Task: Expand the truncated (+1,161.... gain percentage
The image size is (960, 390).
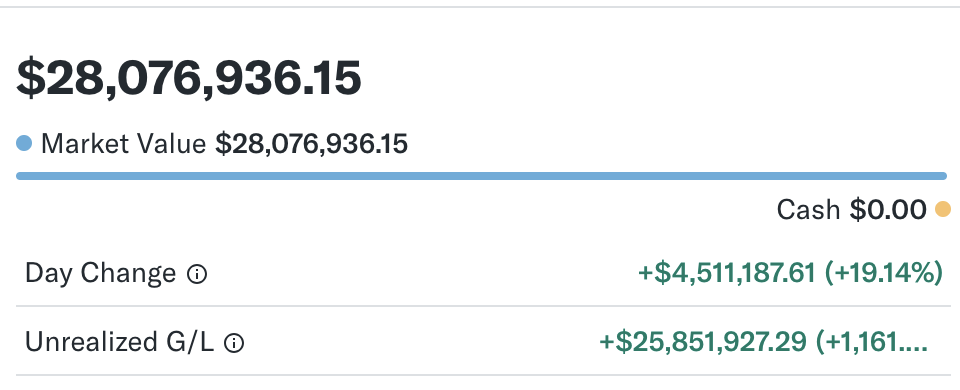Action: click(872, 342)
